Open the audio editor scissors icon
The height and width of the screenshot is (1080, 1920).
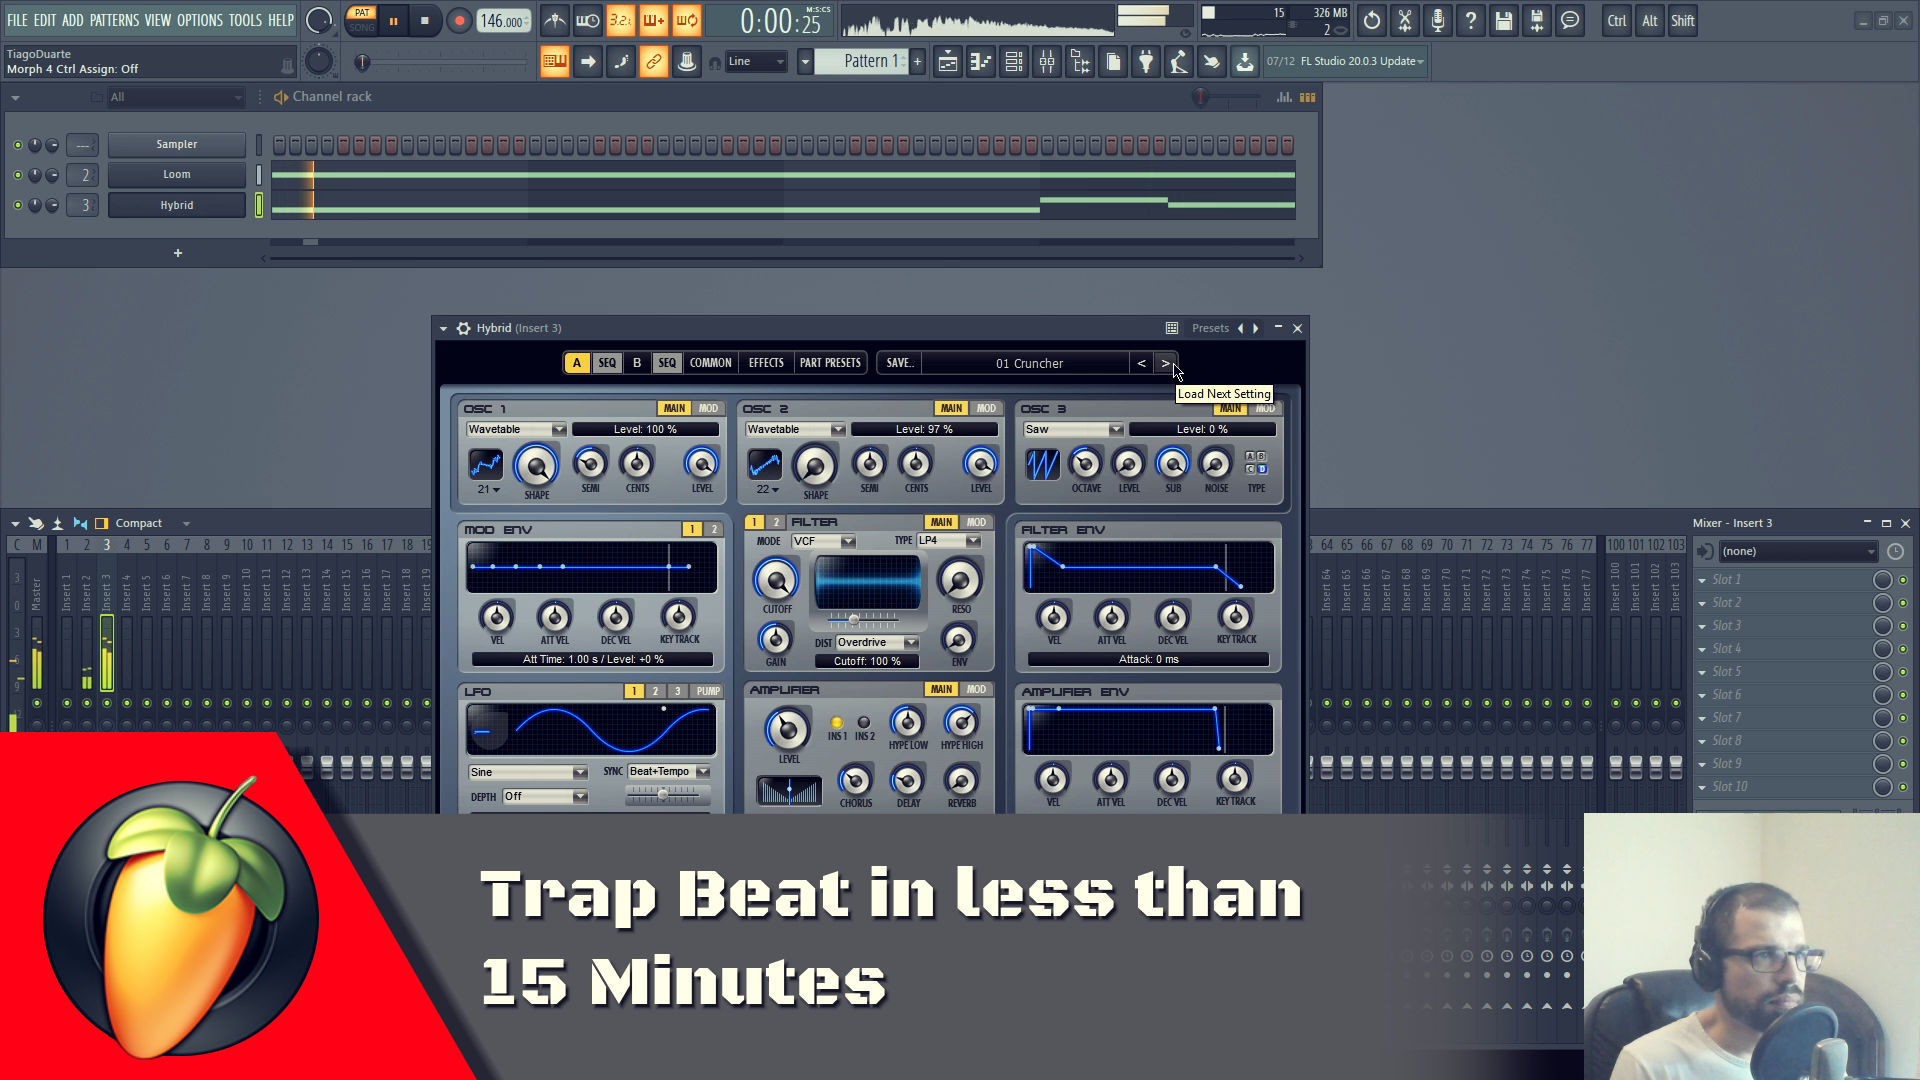click(1405, 20)
